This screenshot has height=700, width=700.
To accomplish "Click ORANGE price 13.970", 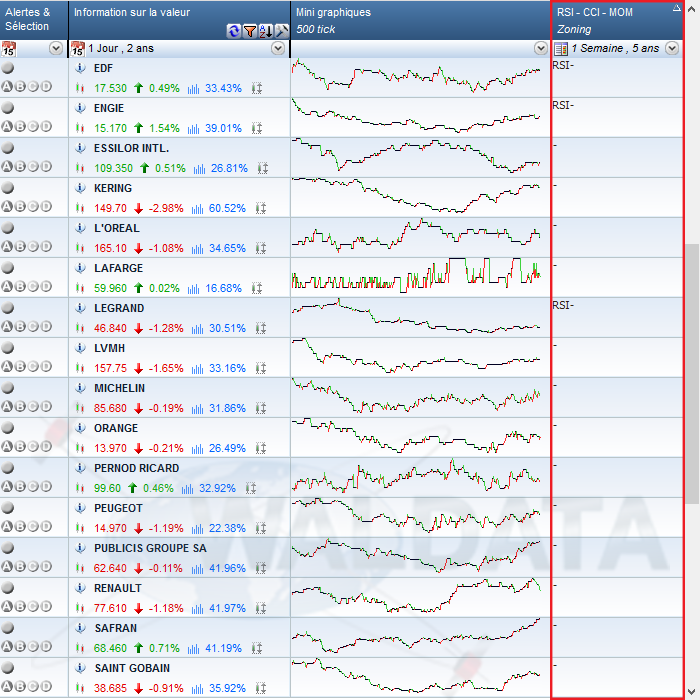I will point(110,448).
